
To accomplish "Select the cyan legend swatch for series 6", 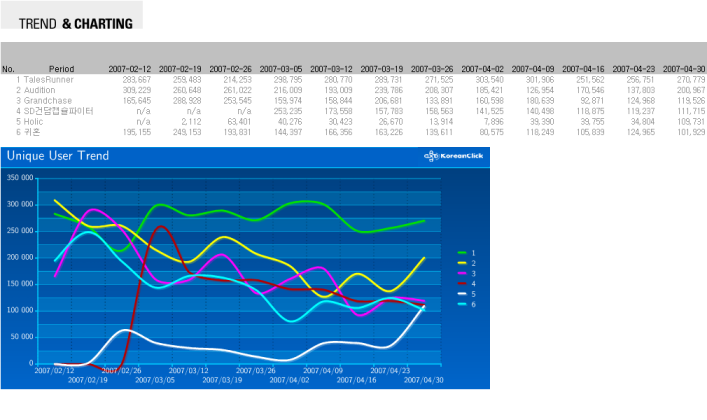I will (x=462, y=305).
